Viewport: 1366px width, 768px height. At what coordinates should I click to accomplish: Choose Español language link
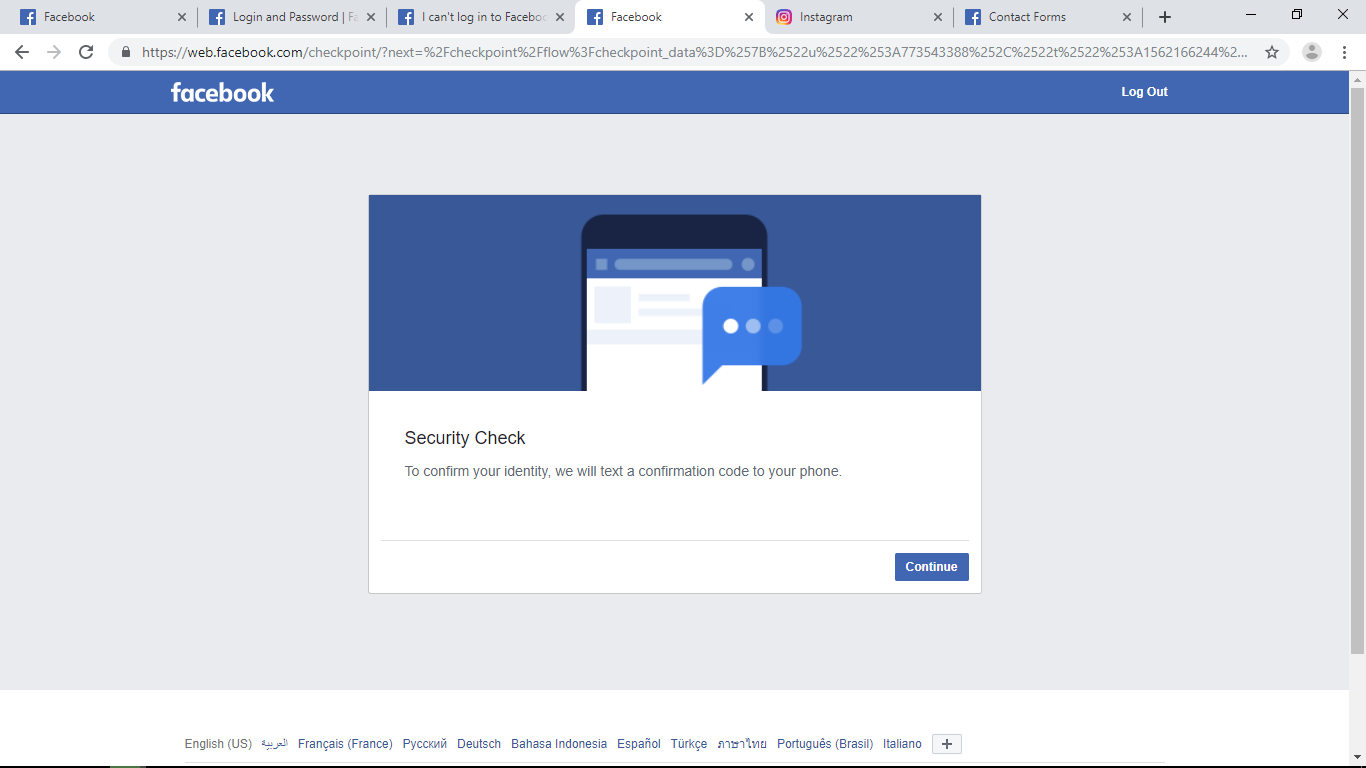tap(639, 744)
